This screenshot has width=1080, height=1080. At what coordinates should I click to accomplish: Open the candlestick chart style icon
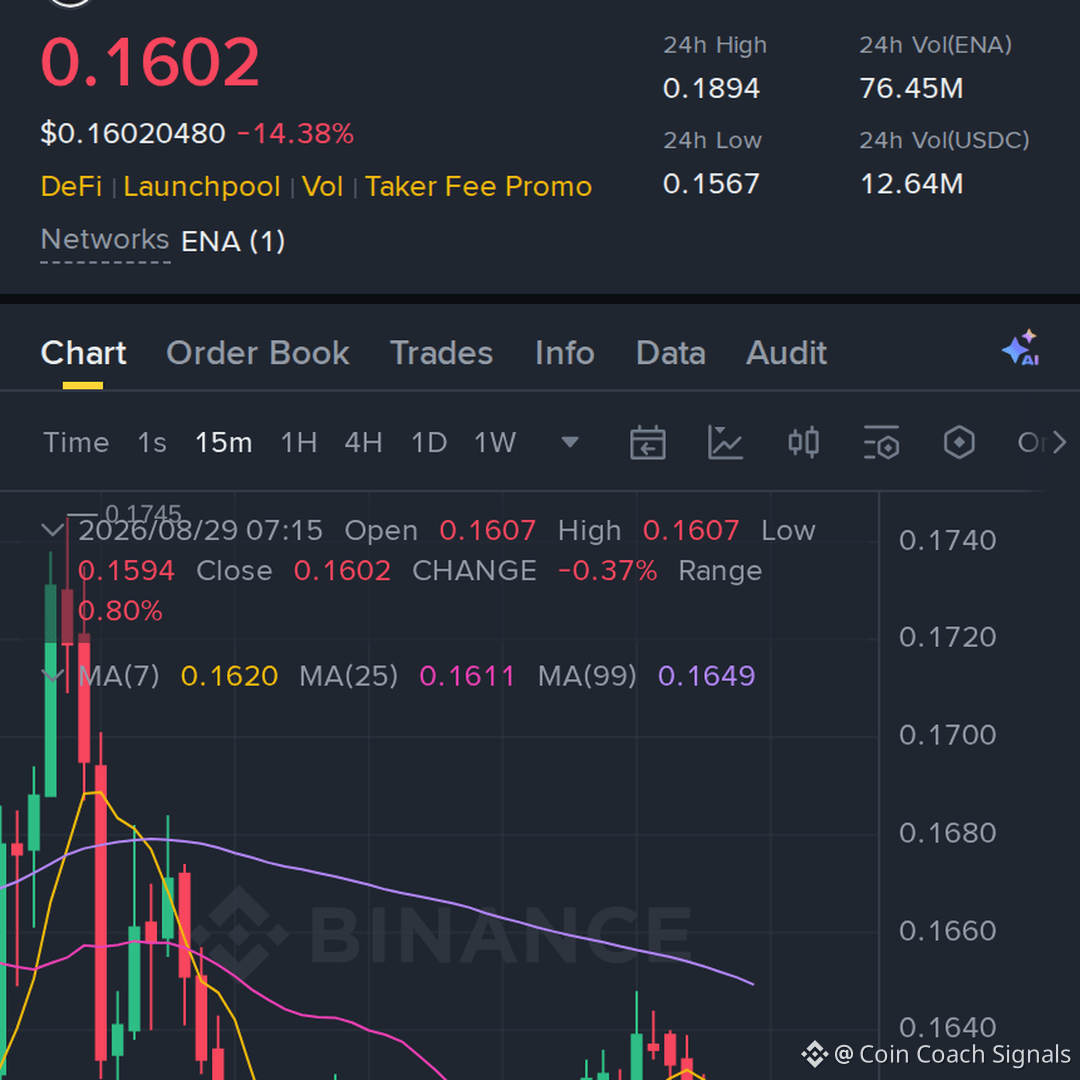[803, 442]
